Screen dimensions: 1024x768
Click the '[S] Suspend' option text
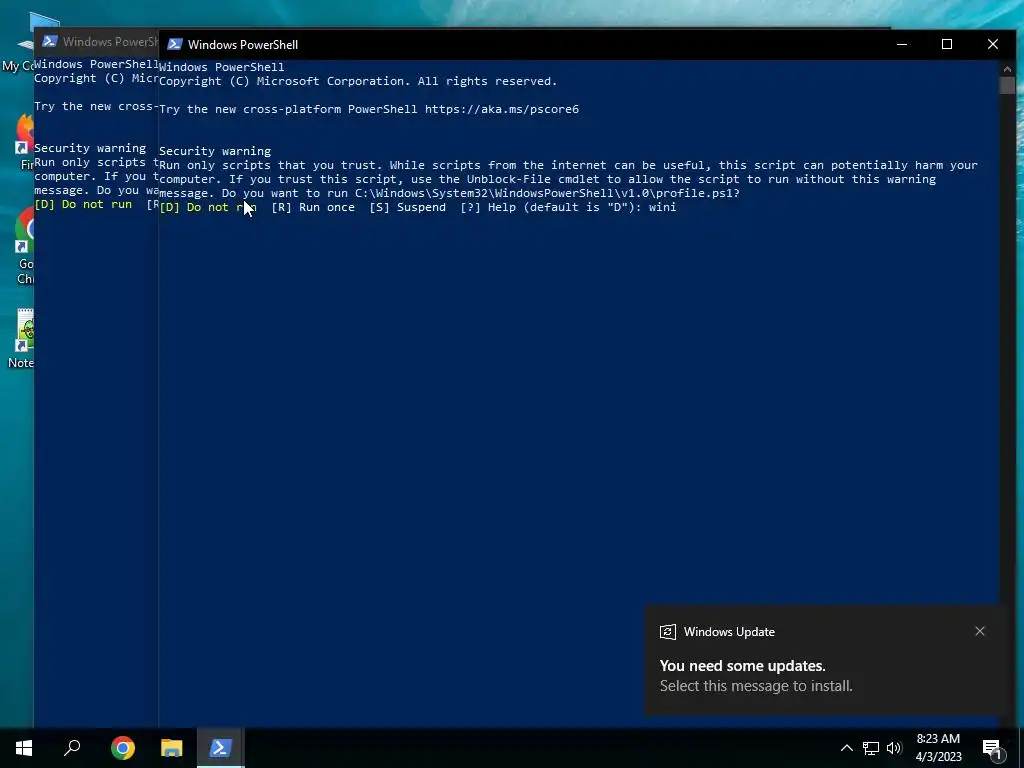(x=408, y=207)
